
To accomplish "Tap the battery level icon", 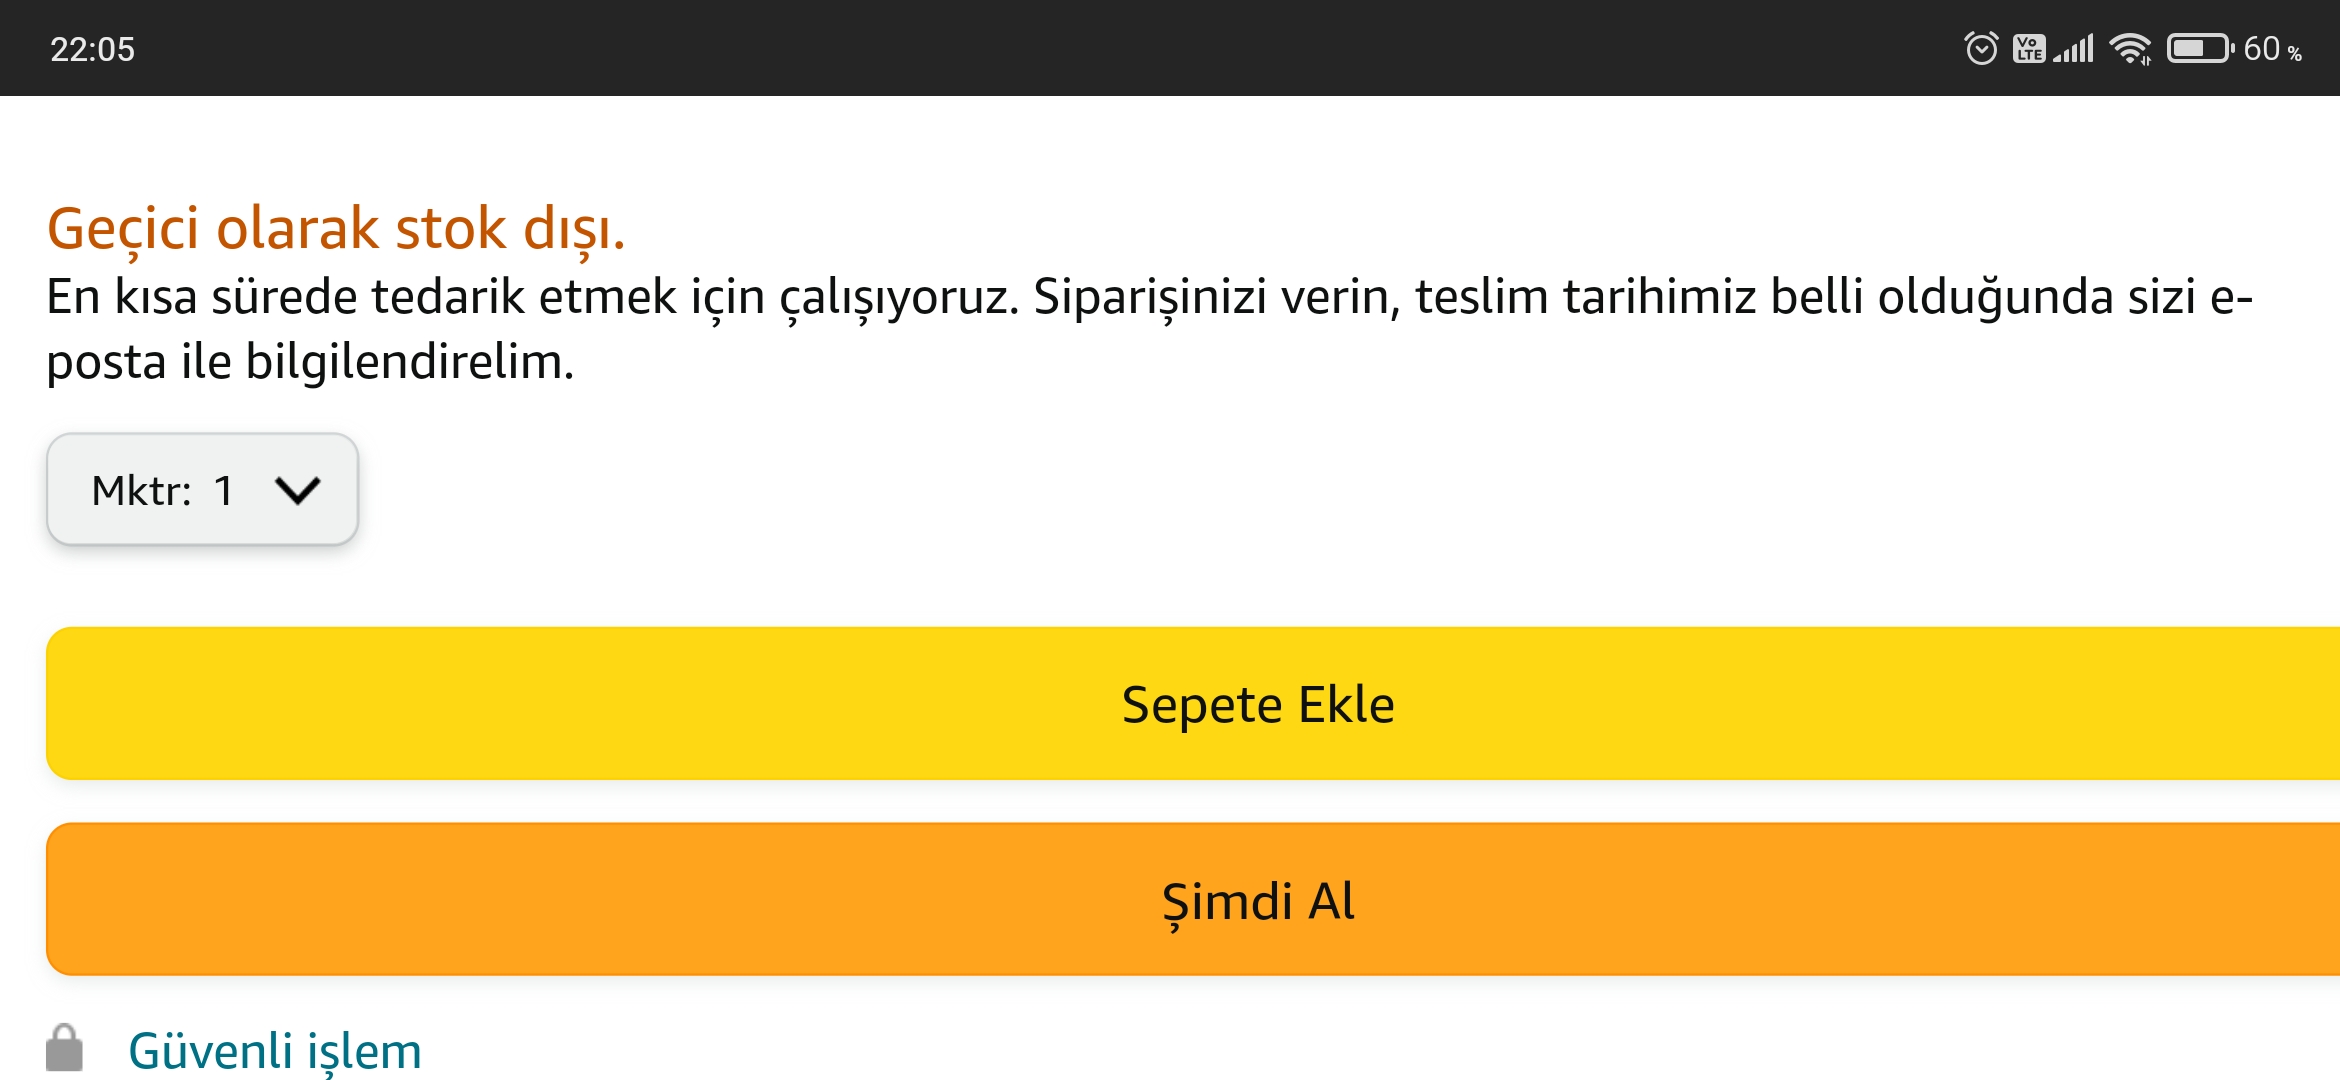I will [2200, 48].
